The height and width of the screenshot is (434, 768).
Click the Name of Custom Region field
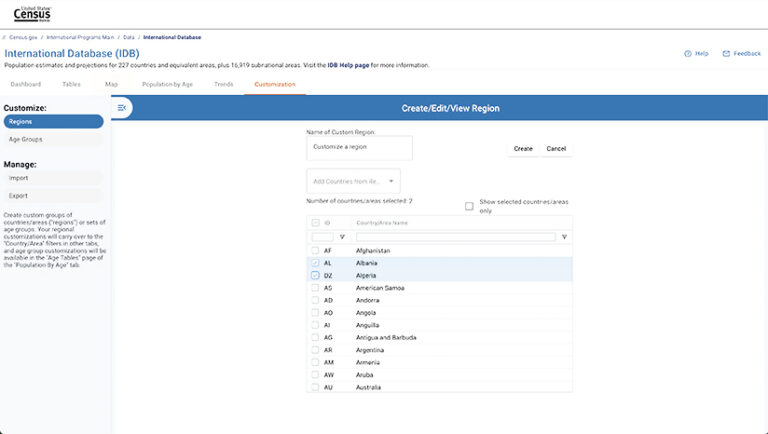click(360, 148)
